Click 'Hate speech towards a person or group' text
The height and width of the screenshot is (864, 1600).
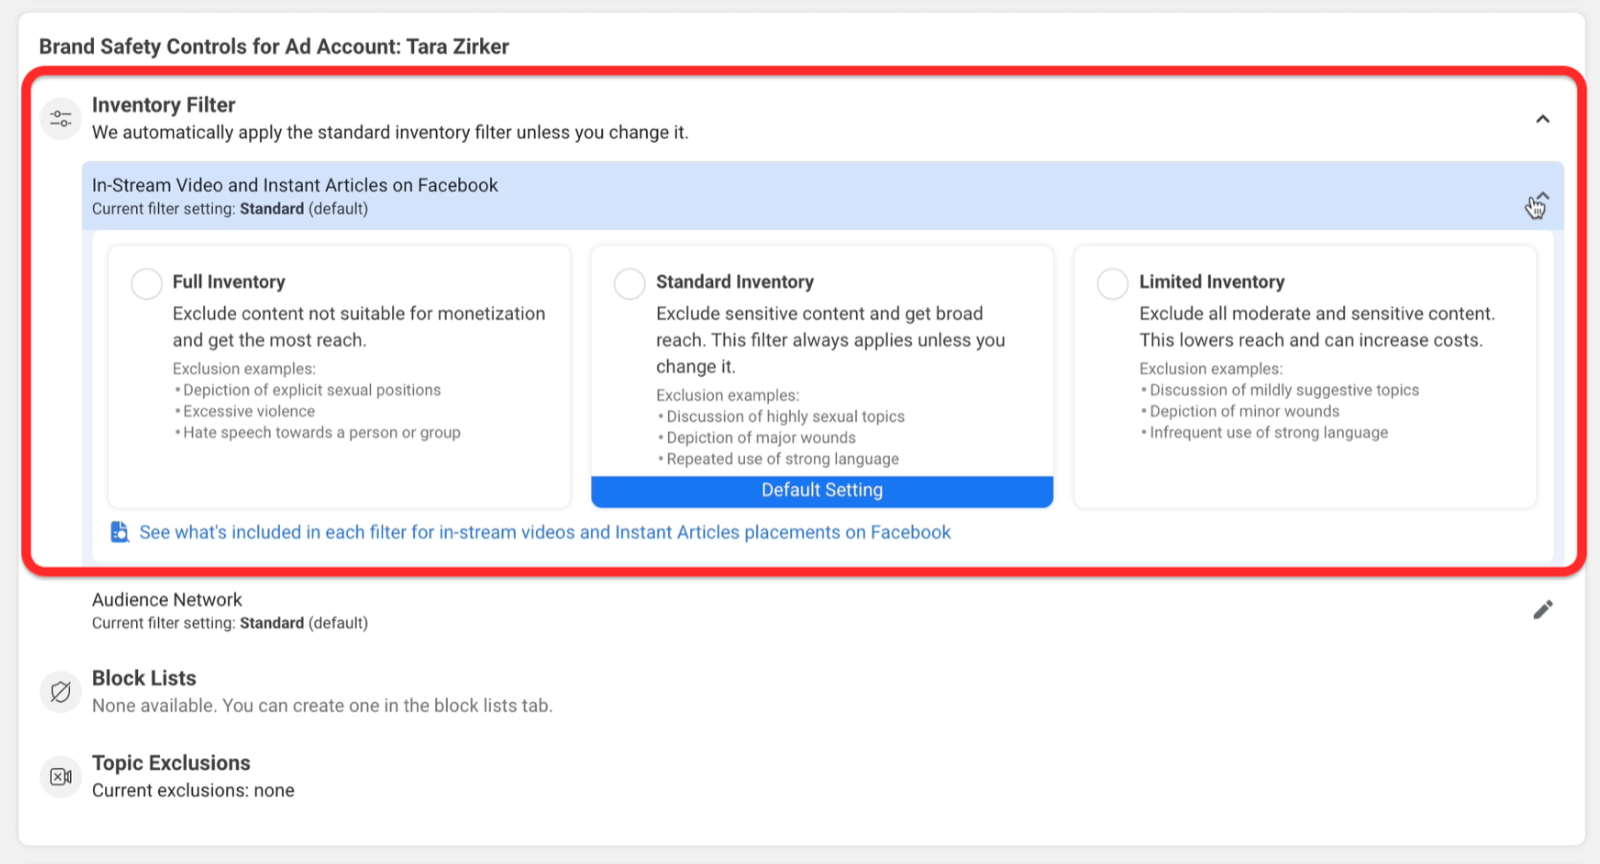coord(322,432)
